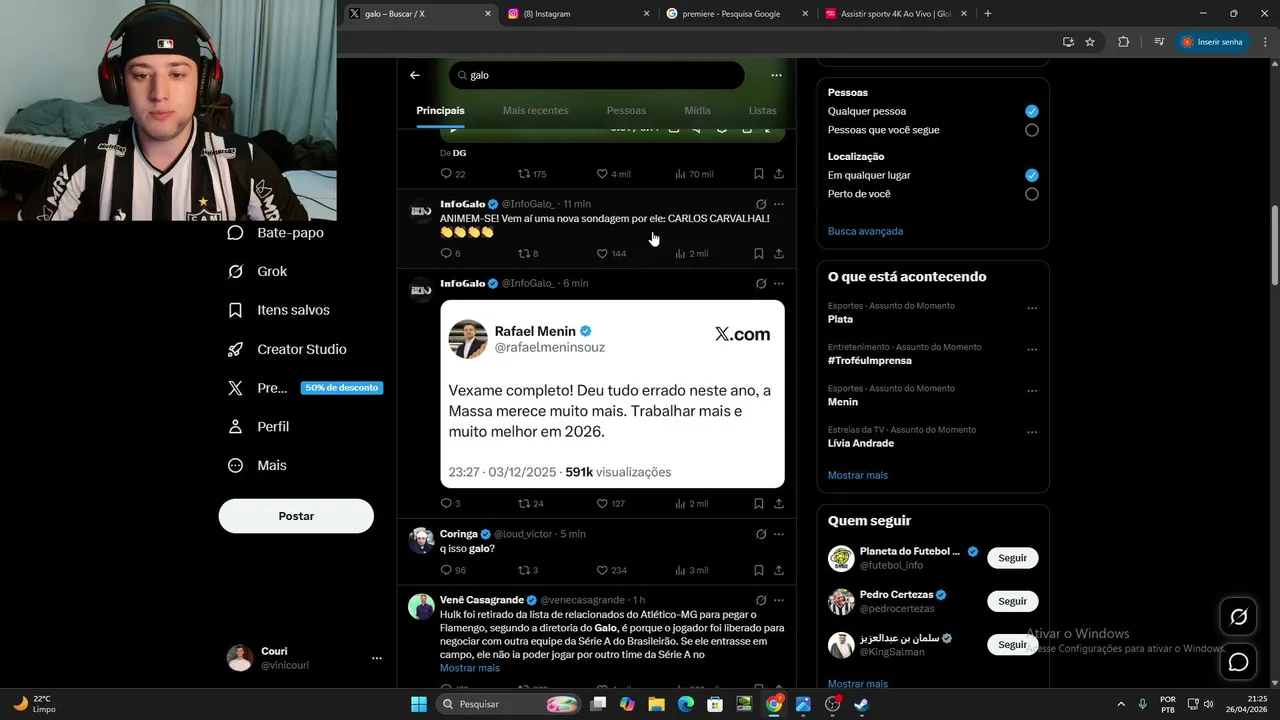The width and height of the screenshot is (1280, 720).
Task: Repost the InfoGalo Rafael Menin screenshot post
Action: [523, 504]
